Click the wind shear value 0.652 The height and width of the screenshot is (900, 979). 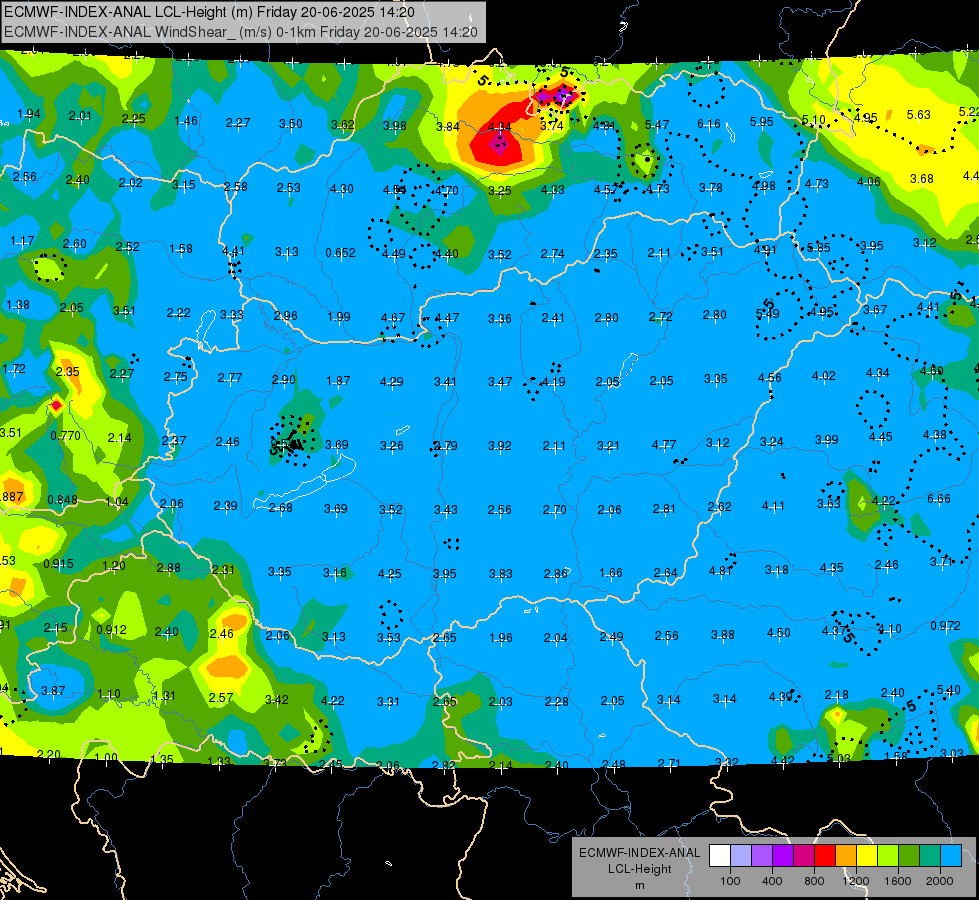click(340, 253)
